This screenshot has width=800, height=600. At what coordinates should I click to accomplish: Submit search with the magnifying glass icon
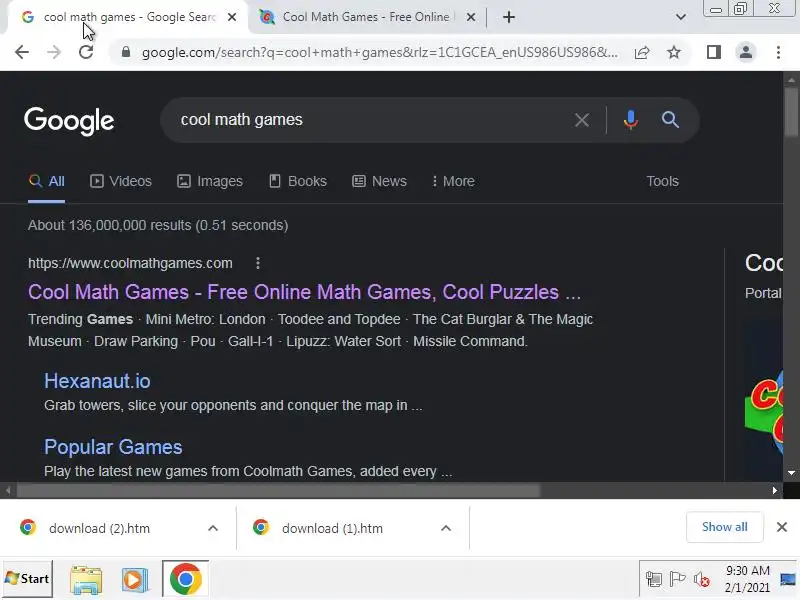670,120
